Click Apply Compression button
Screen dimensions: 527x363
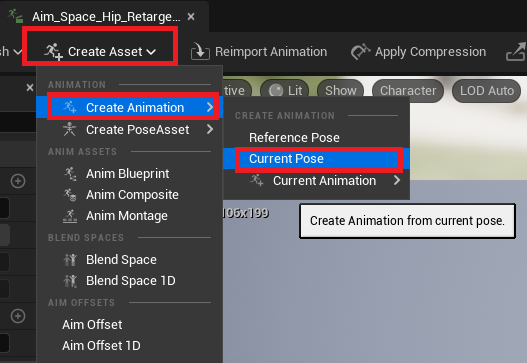click(418, 52)
